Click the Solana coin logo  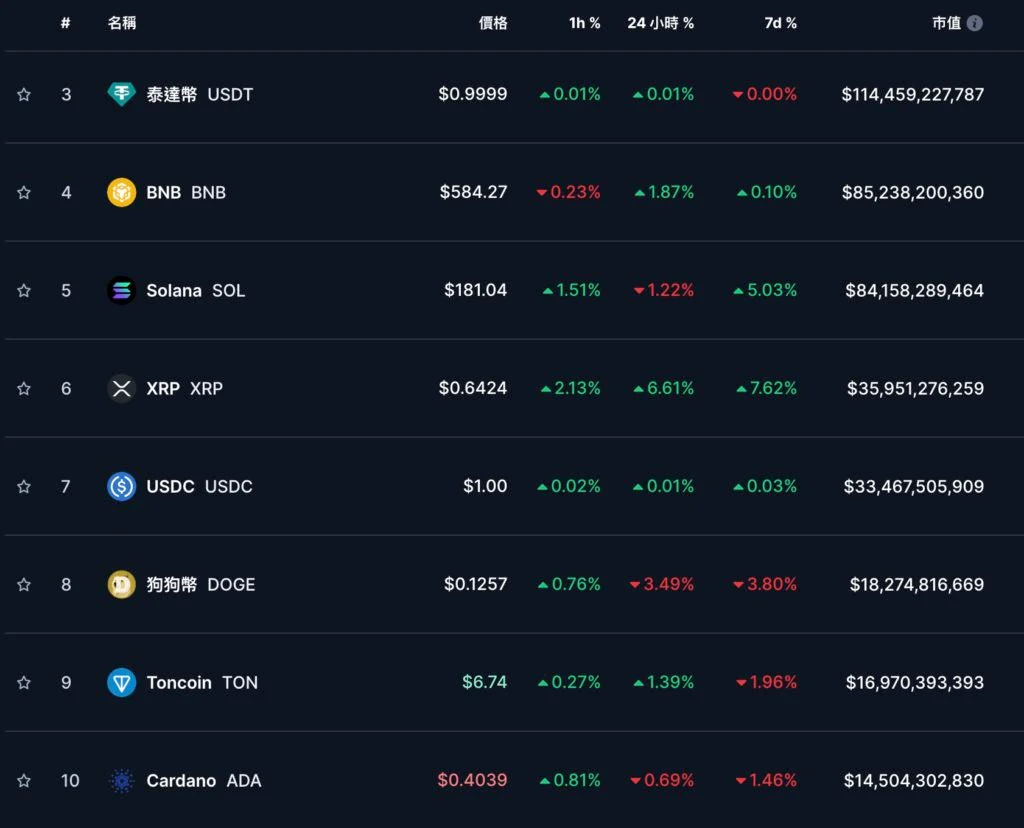121,290
